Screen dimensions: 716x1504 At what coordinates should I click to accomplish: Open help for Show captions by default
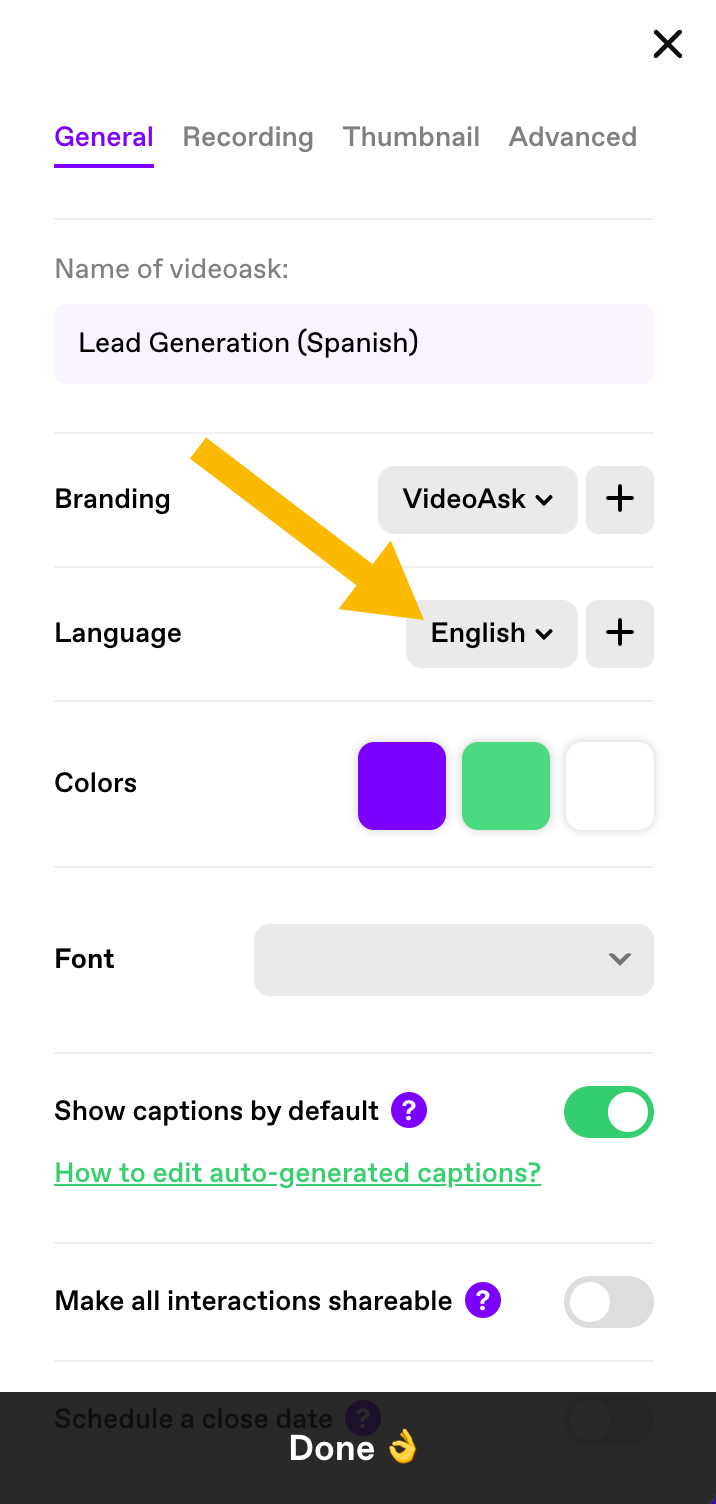pos(409,1110)
